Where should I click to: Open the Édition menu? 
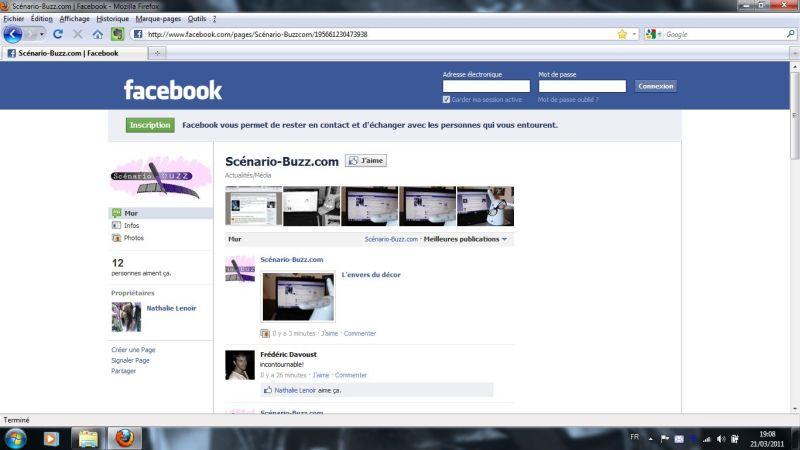tap(41, 19)
